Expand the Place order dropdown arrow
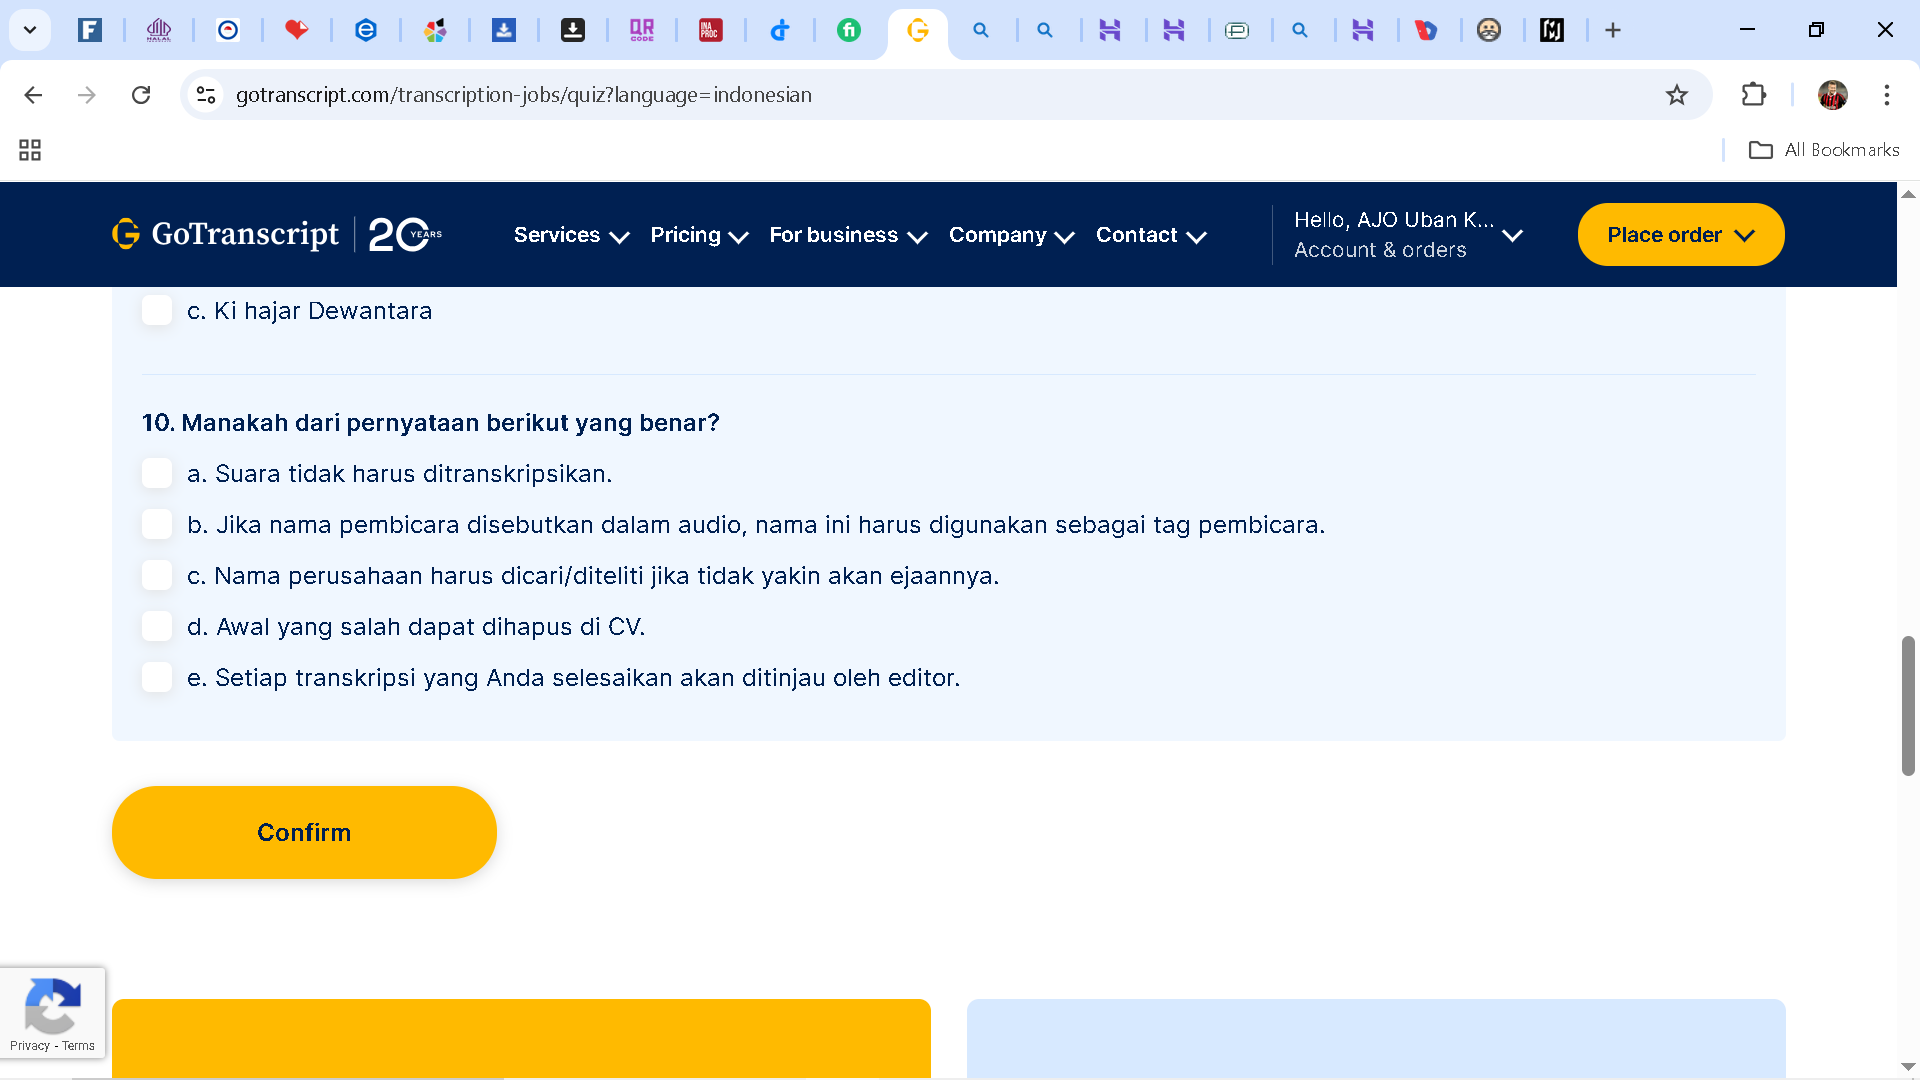The width and height of the screenshot is (1920, 1080). (x=1746, y=235)
